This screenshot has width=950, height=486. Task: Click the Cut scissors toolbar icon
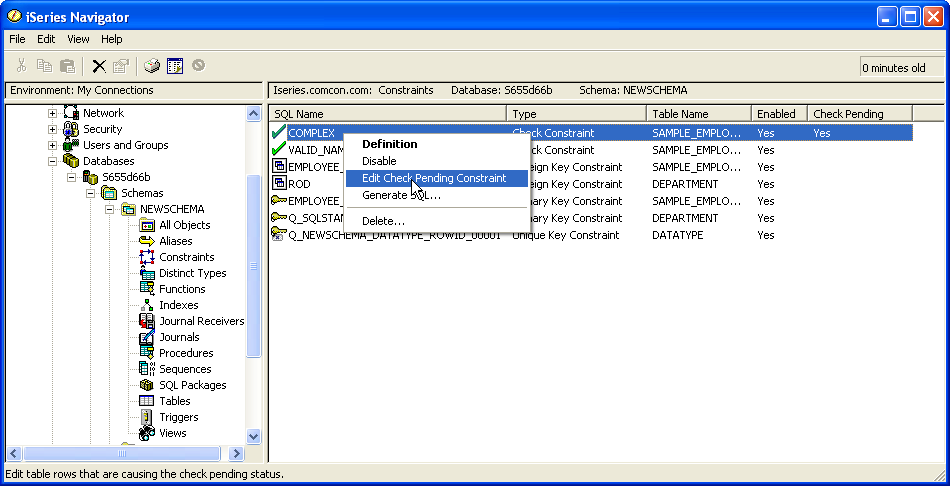coord(21,65)
